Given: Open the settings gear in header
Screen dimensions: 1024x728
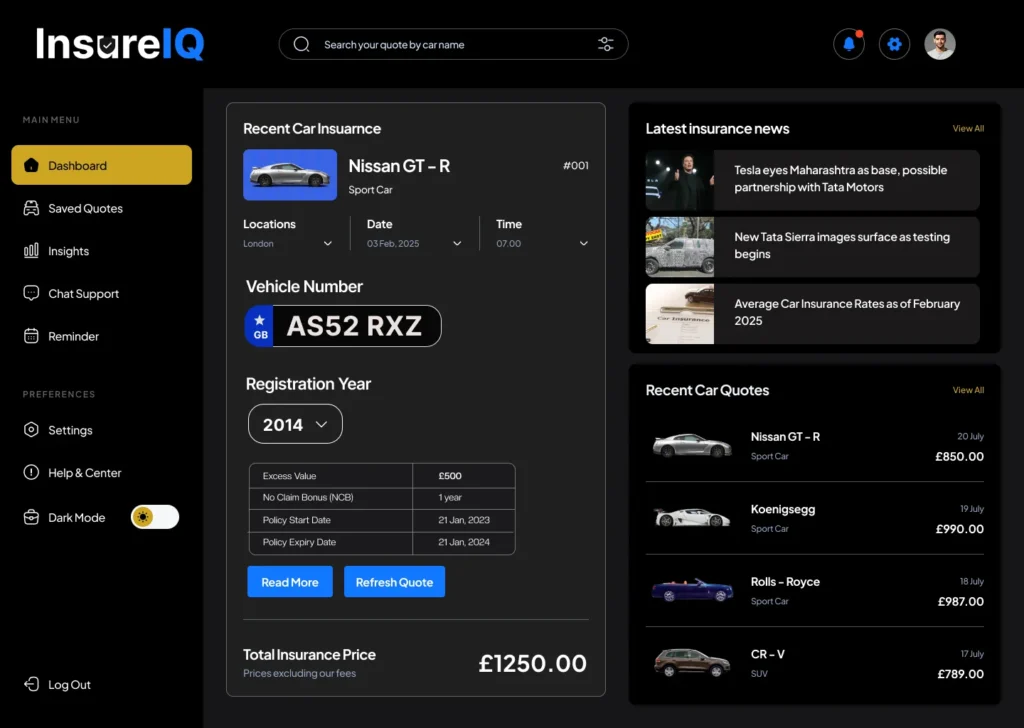Looking at the screenshot, I should point(894,44).
